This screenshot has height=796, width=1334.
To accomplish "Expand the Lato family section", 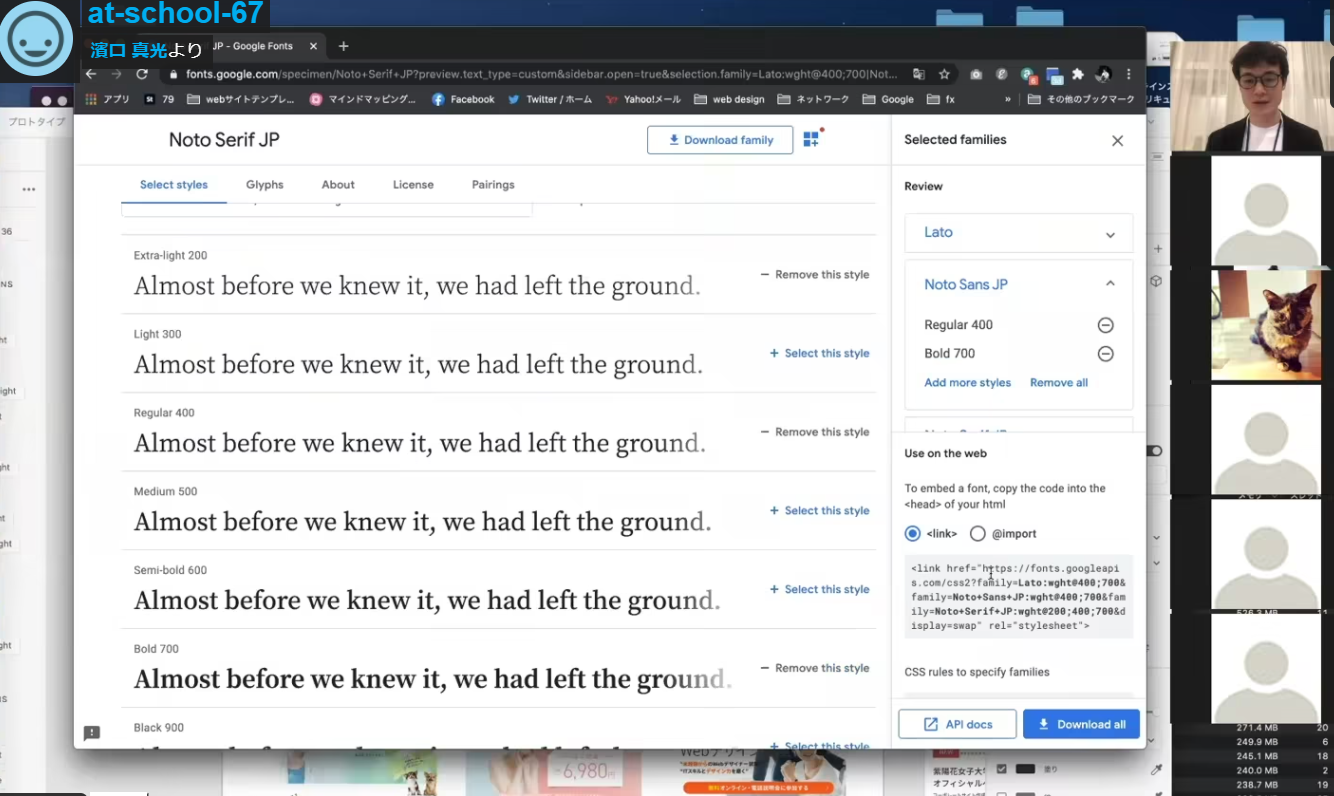I will click(x=1019, y=233).
